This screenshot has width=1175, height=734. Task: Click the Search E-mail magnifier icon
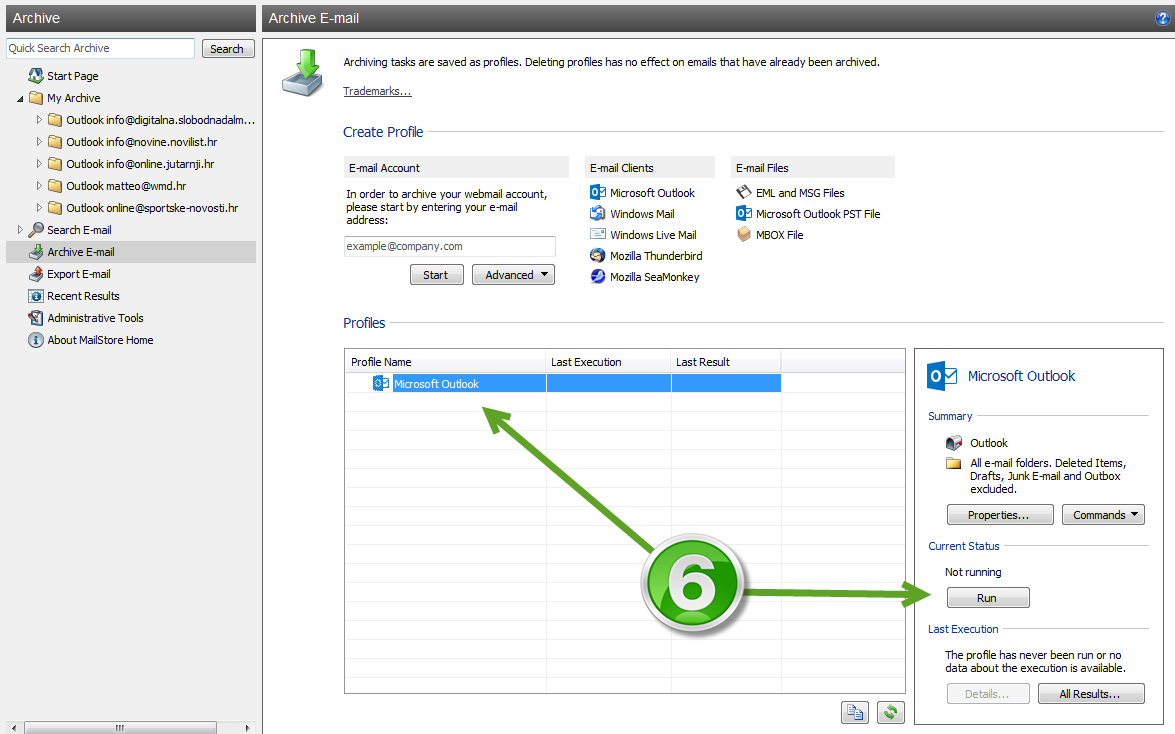pos(35,229)
